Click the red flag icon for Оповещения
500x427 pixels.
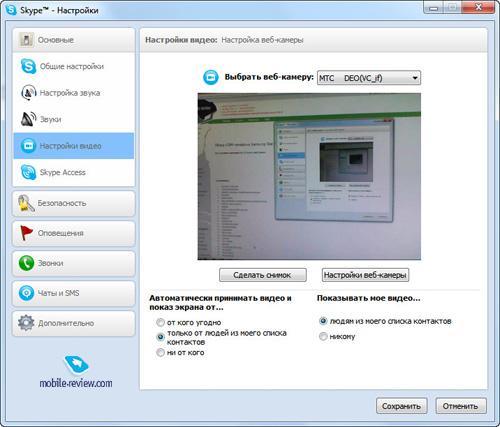[26, 233]
